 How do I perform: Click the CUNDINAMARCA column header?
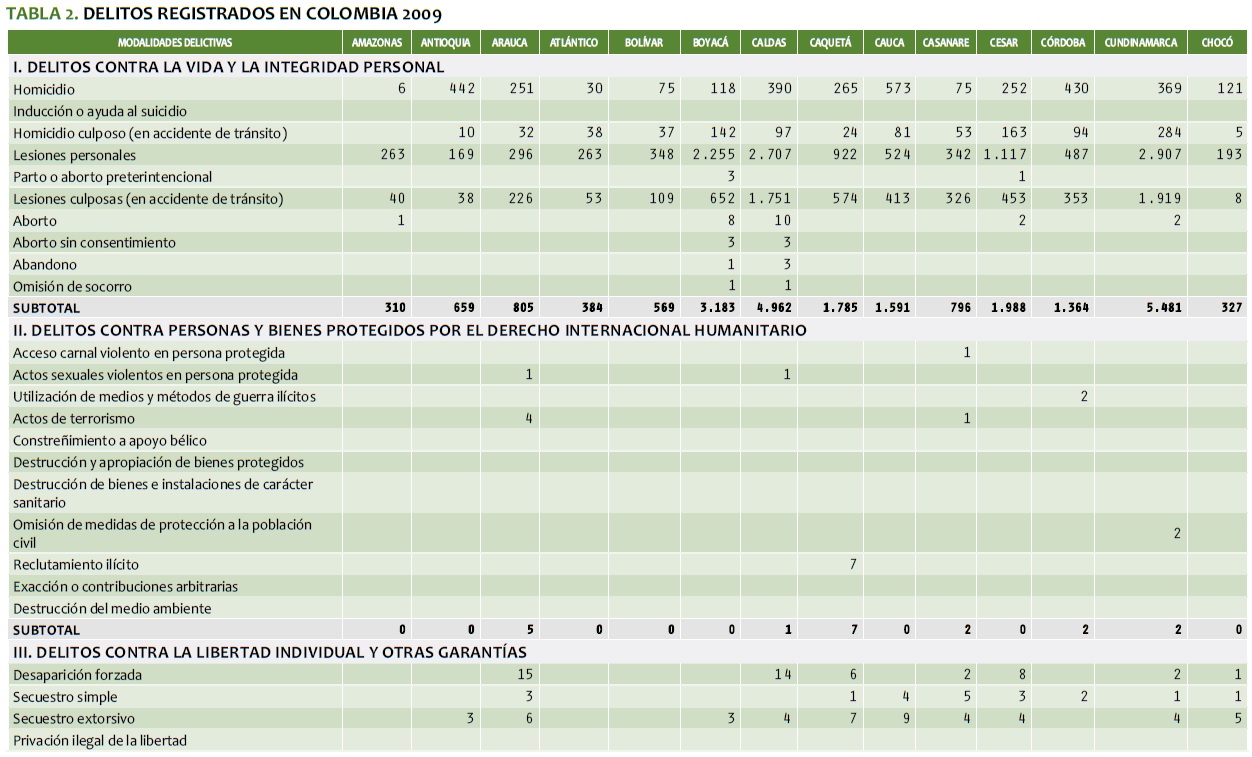[1140, 43]
